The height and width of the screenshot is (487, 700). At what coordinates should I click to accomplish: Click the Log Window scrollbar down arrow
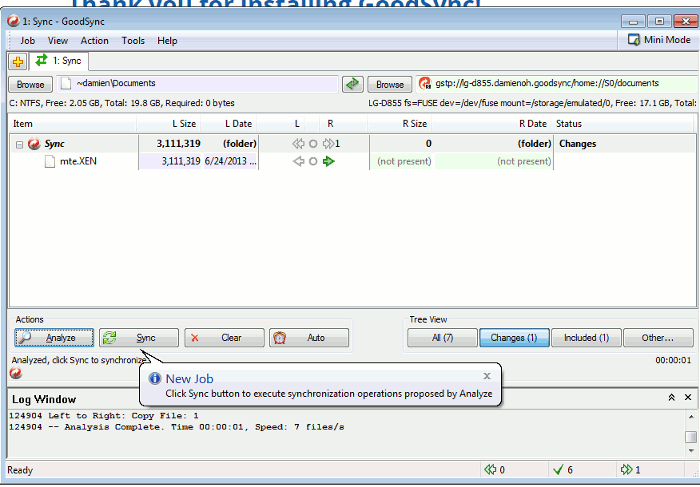pos(691,450)
